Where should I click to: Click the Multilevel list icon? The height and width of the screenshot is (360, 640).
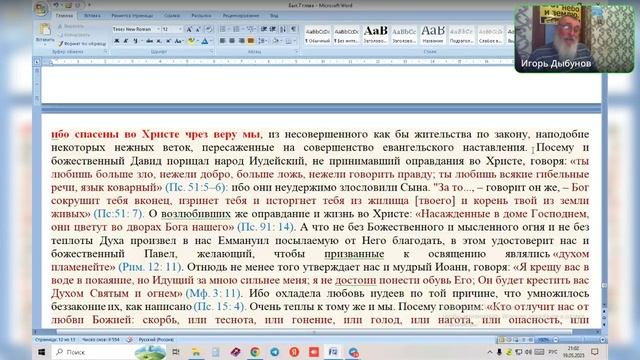(x=251, y=29)
